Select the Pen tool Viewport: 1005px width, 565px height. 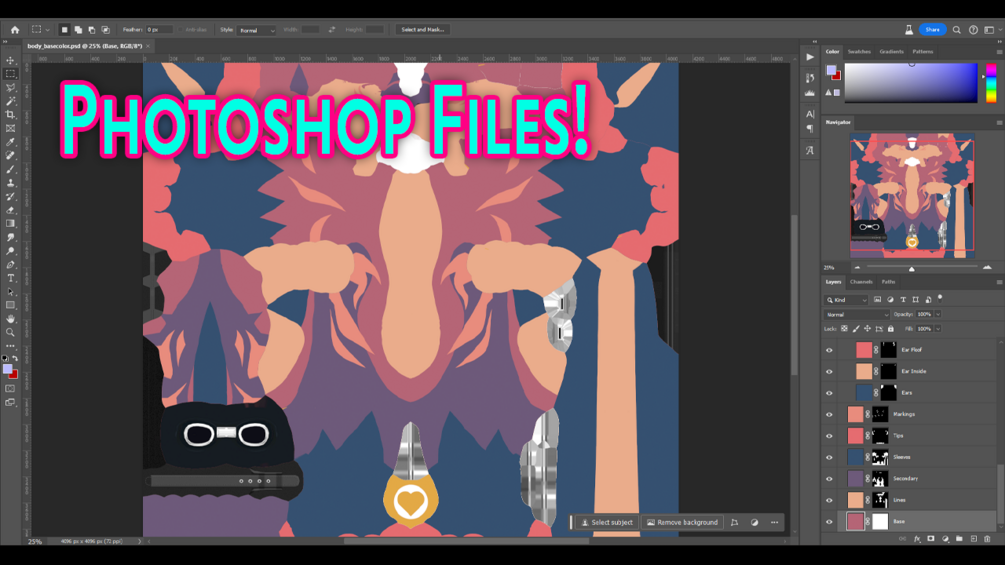point(10,265)
